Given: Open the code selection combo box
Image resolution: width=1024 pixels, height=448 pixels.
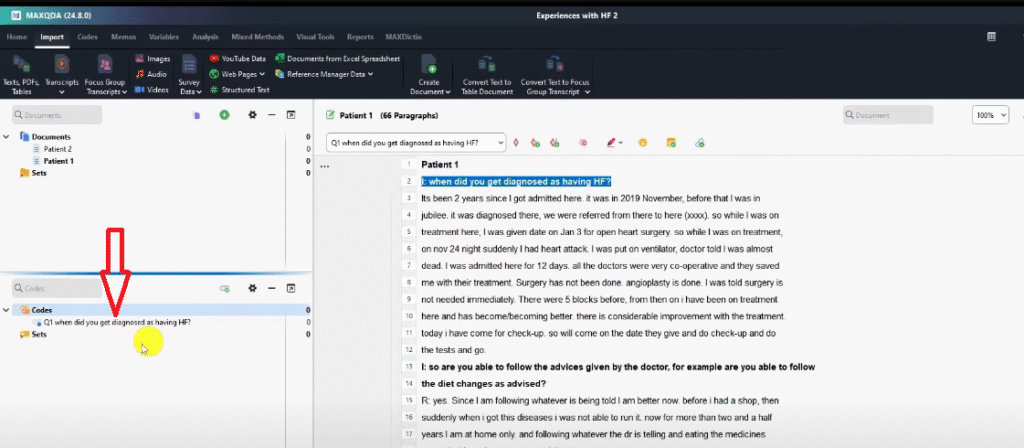Looking at the screenshot, I should pos(416,142).
